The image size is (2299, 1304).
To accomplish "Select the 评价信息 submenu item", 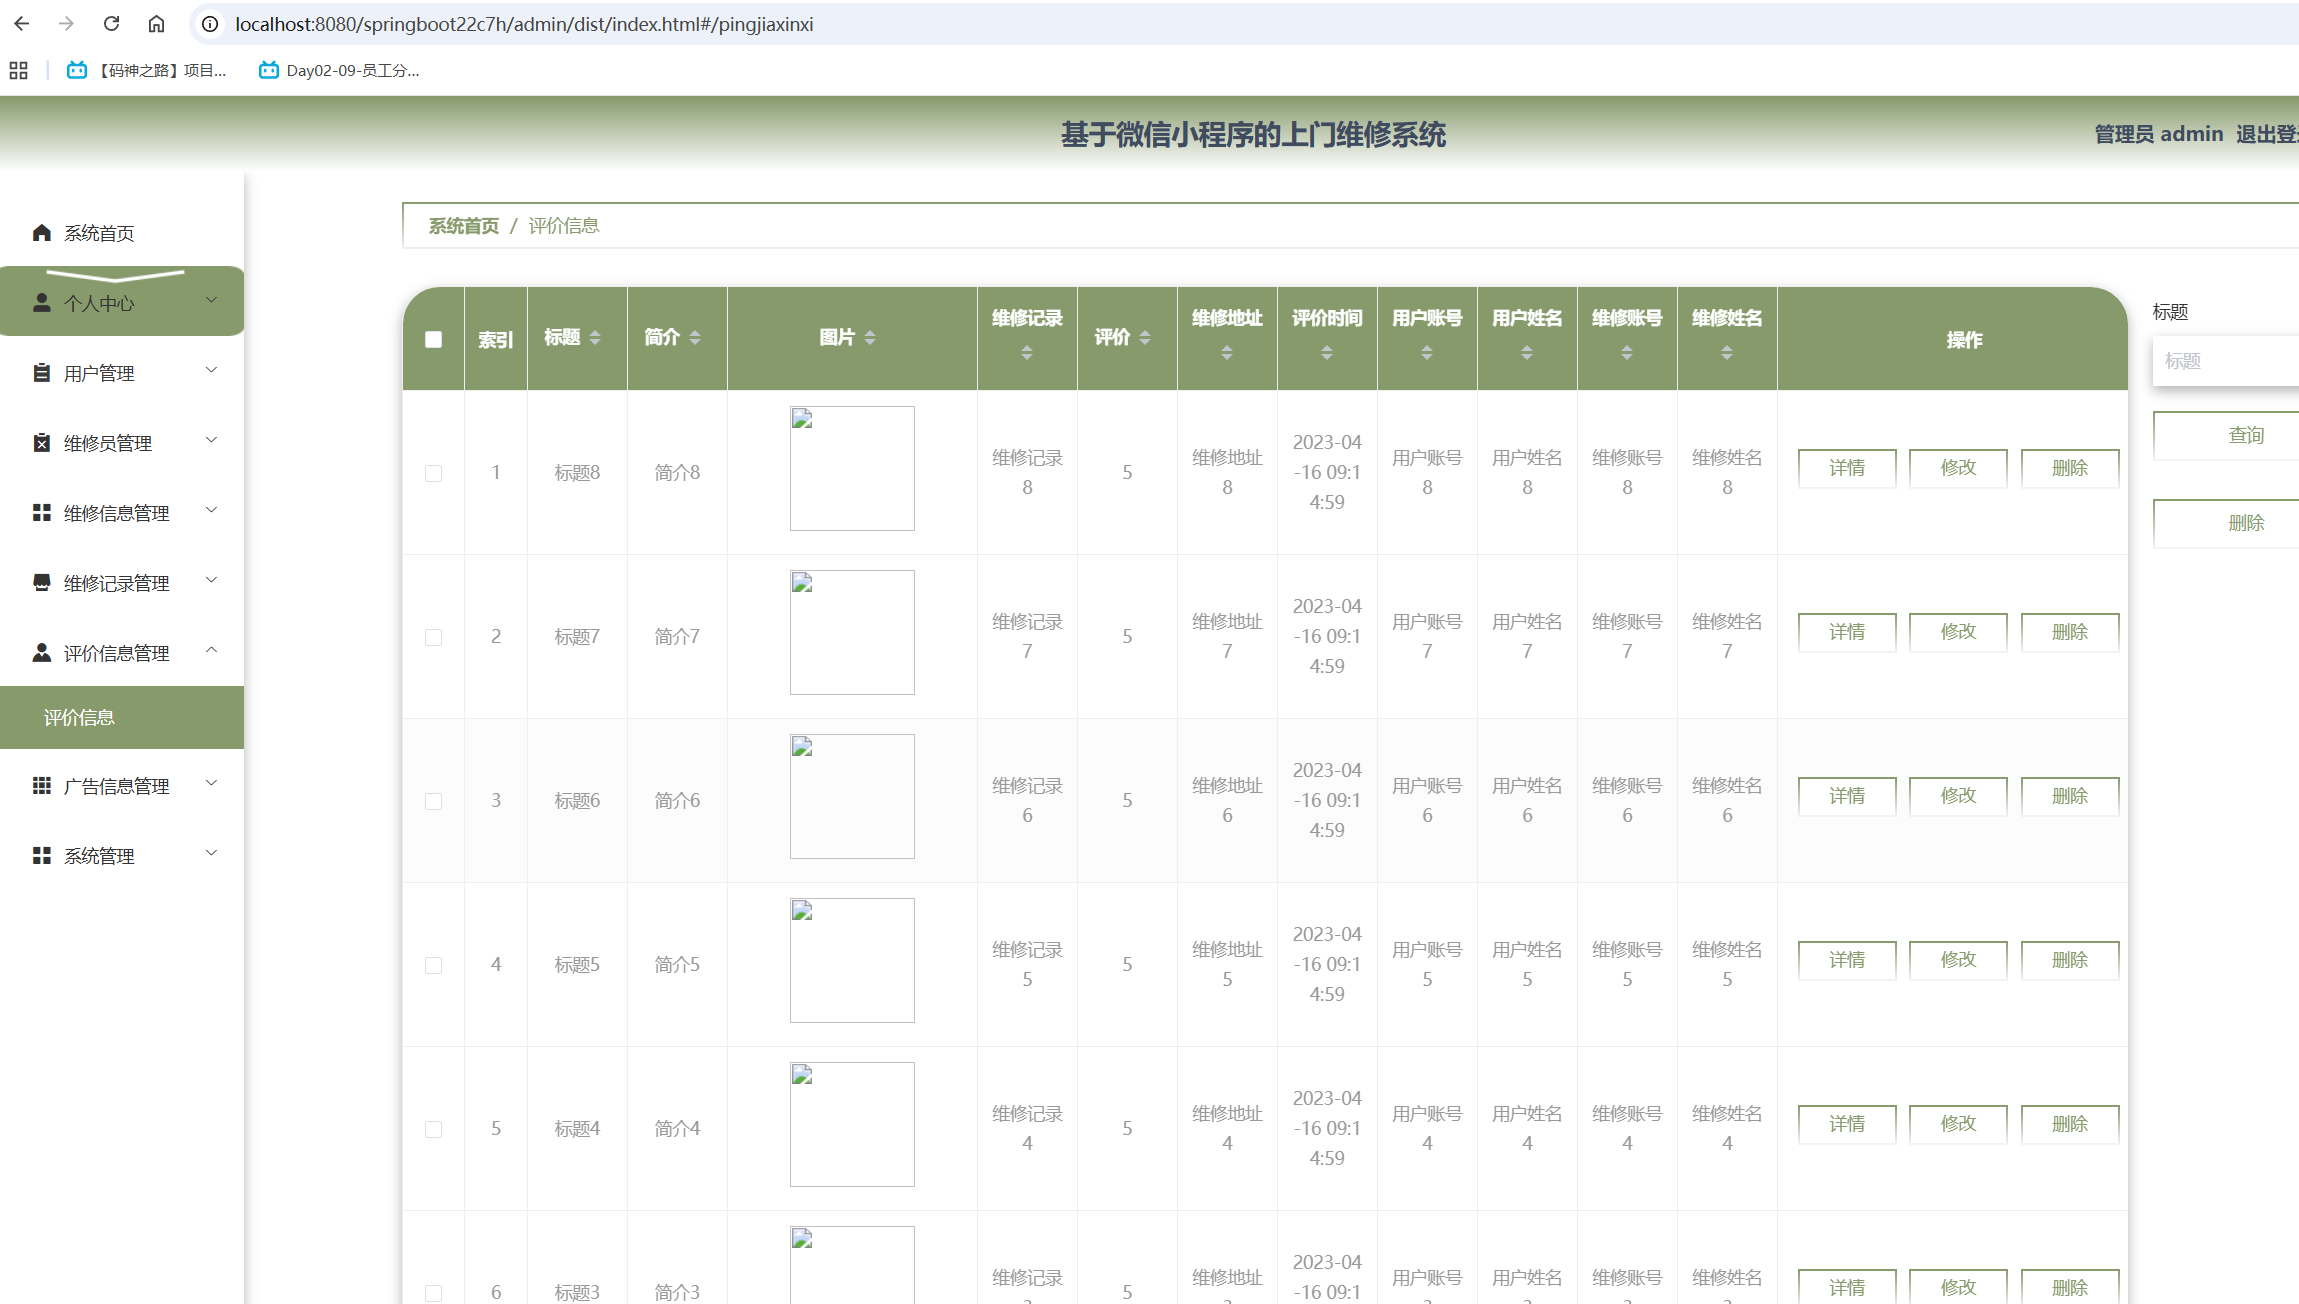I will pyautogui.click(x=80, y=718).
